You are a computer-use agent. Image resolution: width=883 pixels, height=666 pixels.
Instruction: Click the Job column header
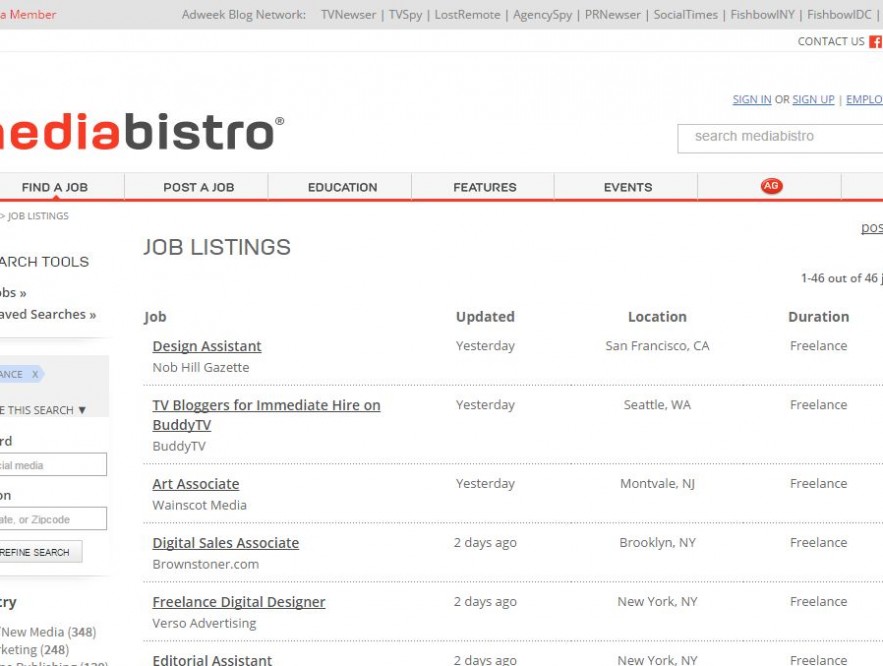[155, 317]
